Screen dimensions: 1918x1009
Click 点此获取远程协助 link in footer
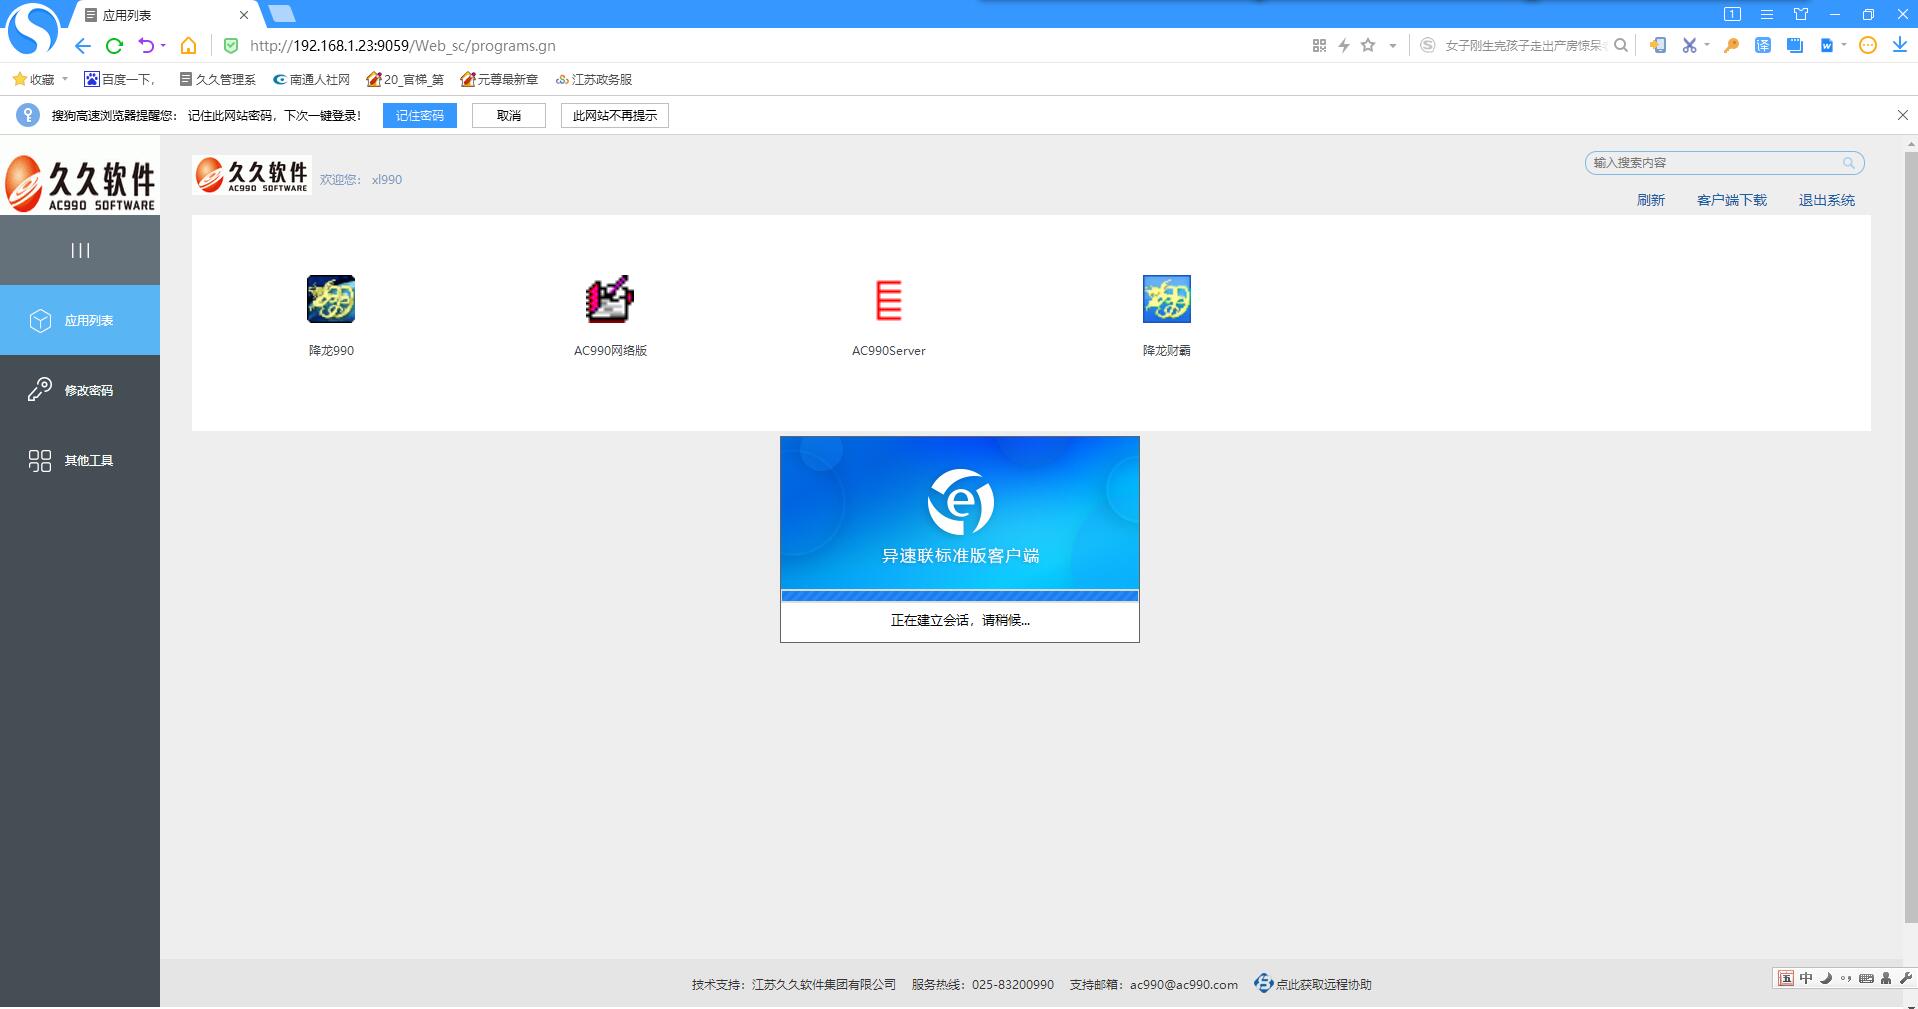(1313, 984)
